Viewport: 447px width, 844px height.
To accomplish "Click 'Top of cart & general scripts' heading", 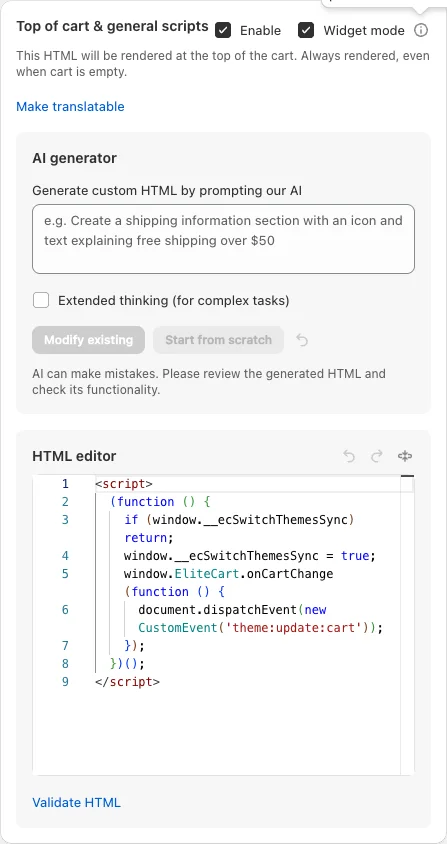I will click(x=113, y=26).
